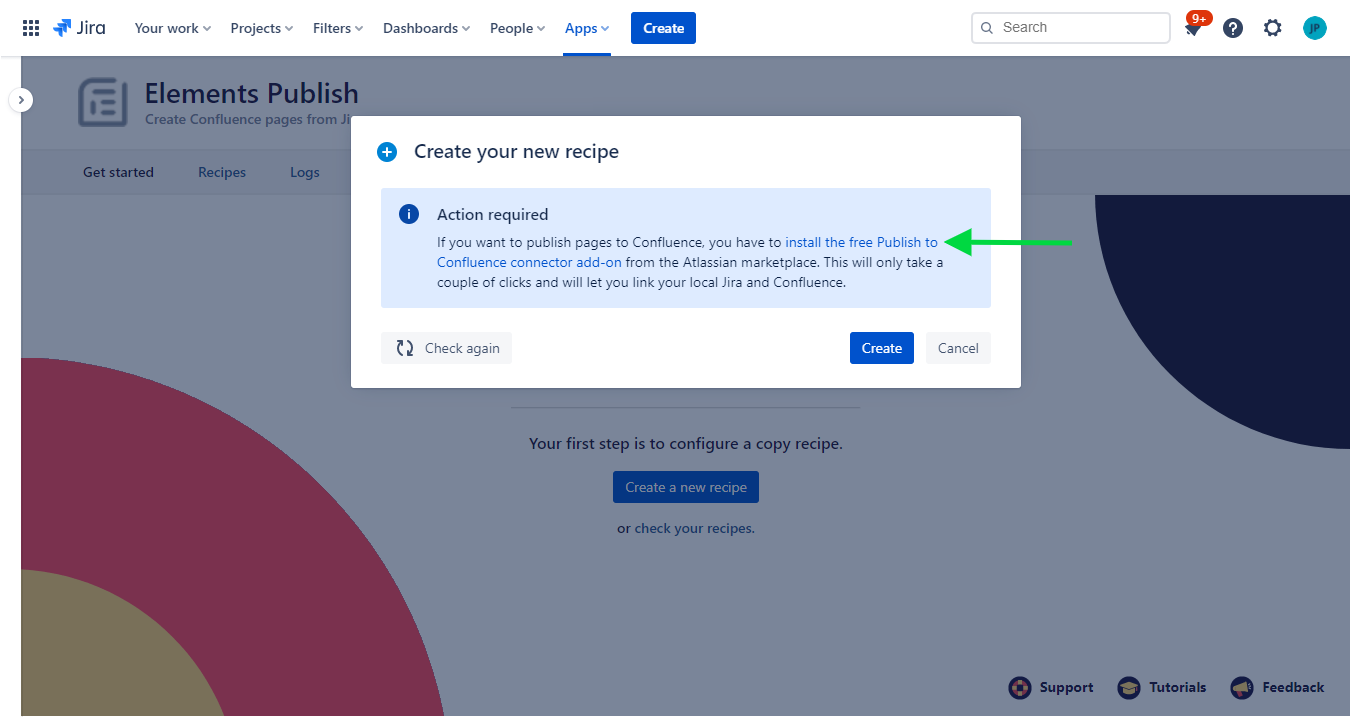Expand the Your work dropdown
This screenshot has width=1350, height=717.
point(172,28)
